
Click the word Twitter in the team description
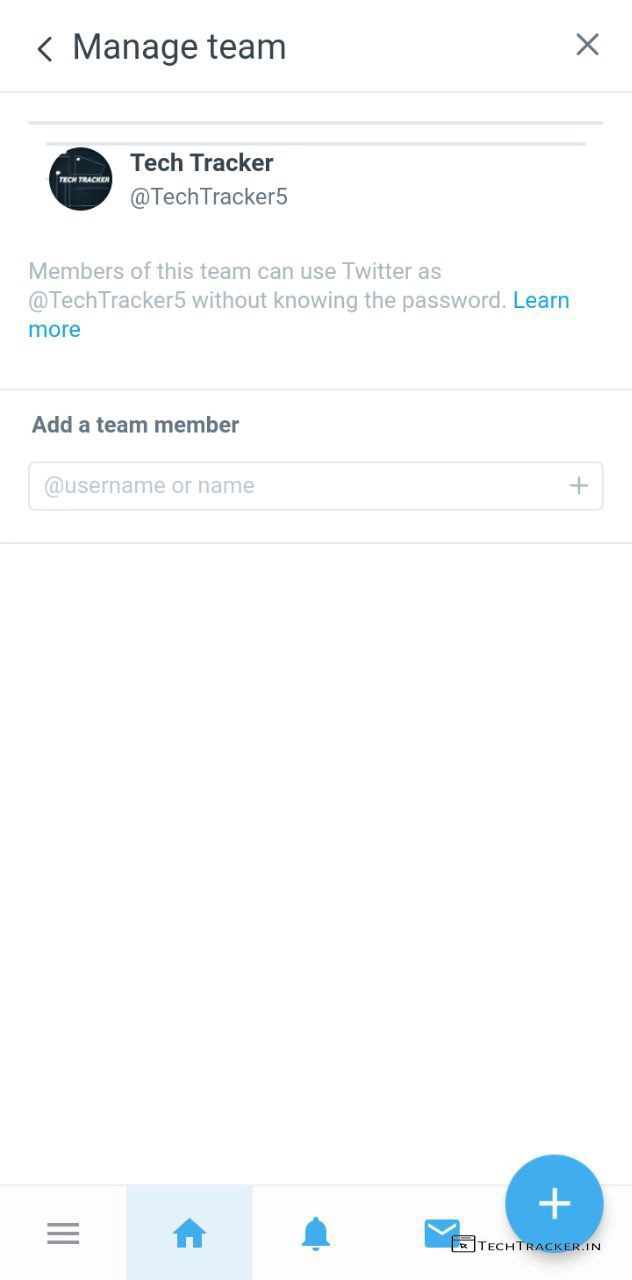tap(378, 271)
